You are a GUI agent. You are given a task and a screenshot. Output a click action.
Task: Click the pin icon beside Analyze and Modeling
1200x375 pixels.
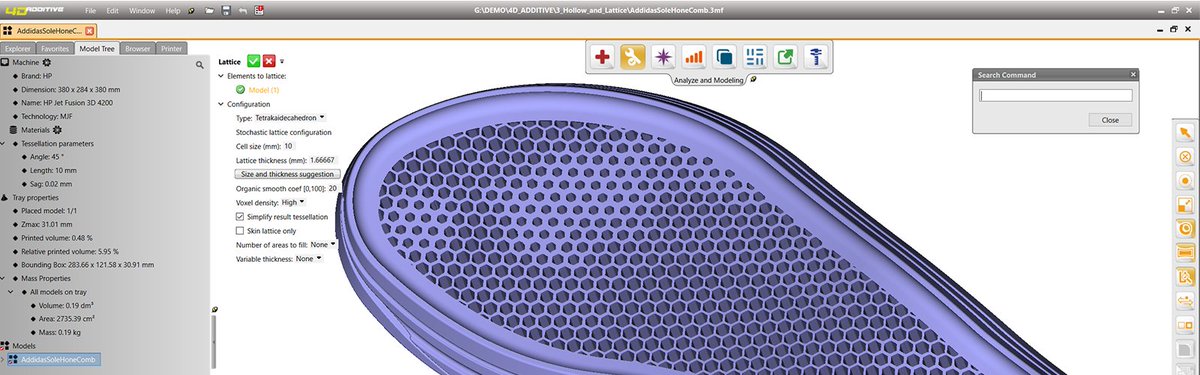[753, 80]
